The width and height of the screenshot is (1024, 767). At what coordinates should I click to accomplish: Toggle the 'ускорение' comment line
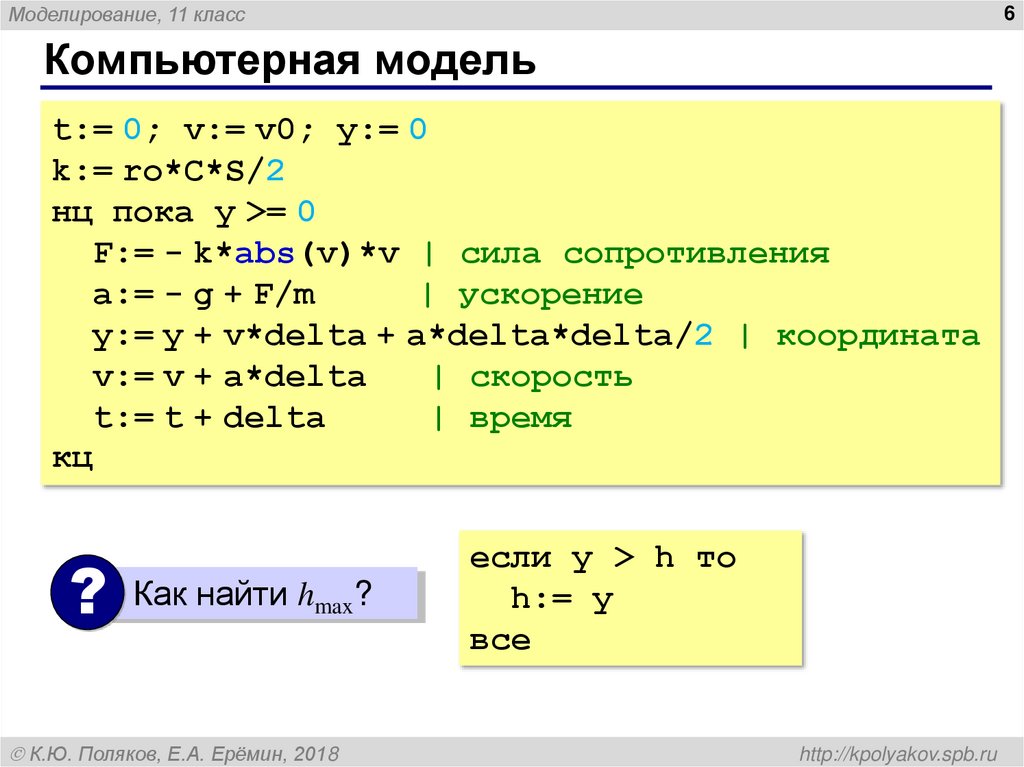[550, 294]
